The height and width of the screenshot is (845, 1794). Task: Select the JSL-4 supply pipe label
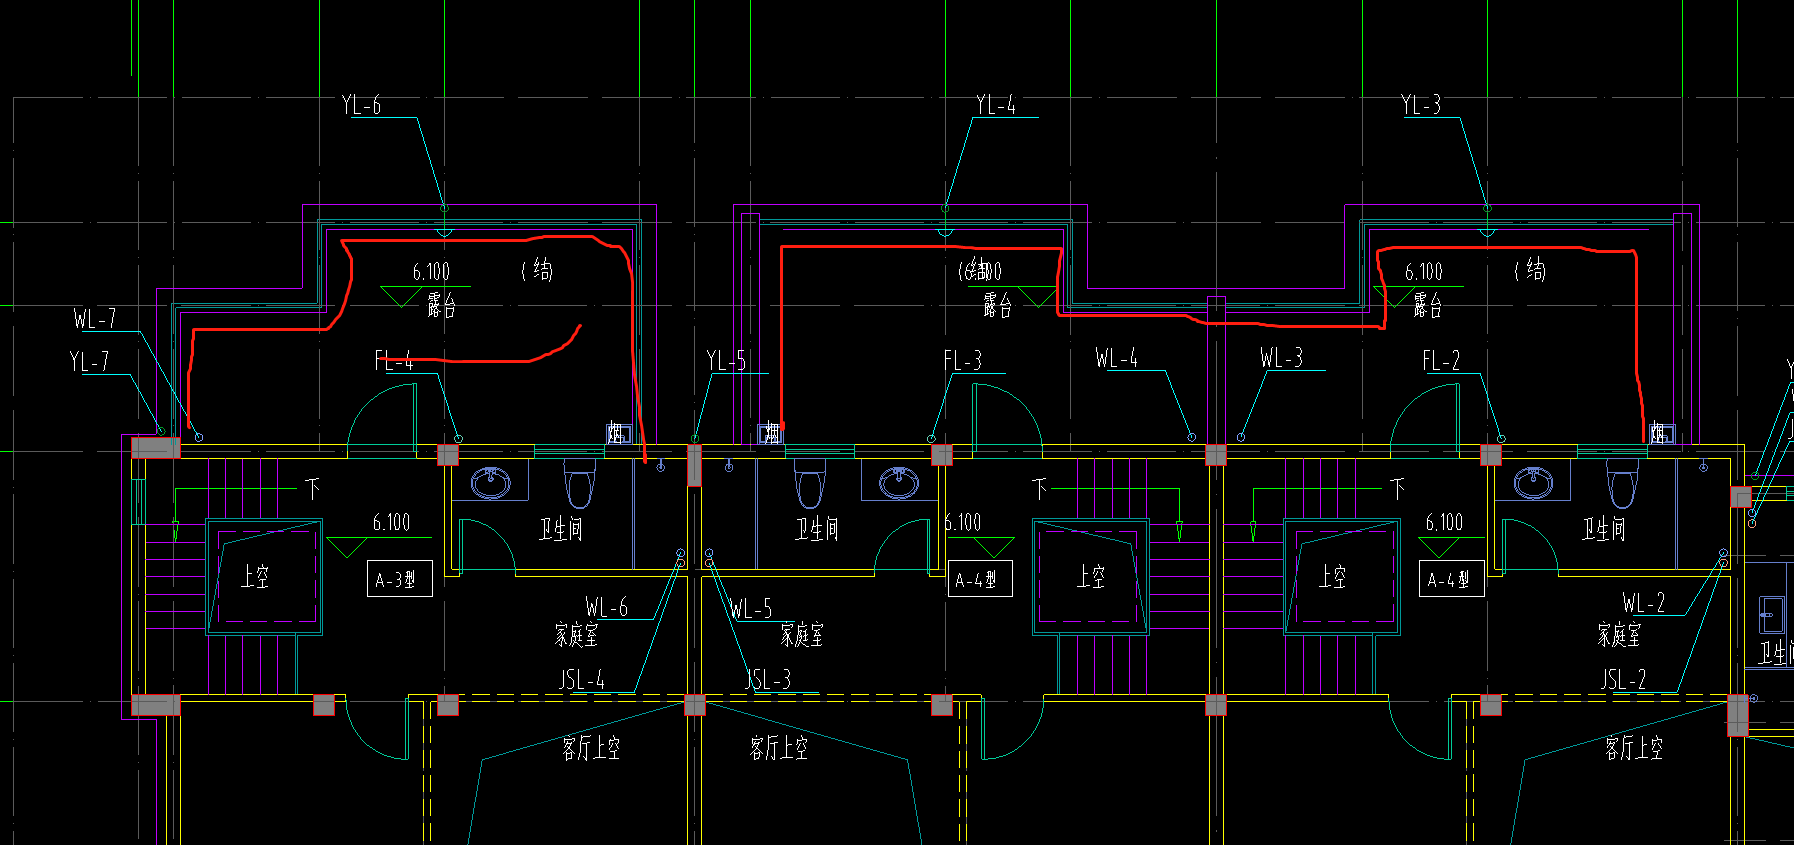(582, 680)
